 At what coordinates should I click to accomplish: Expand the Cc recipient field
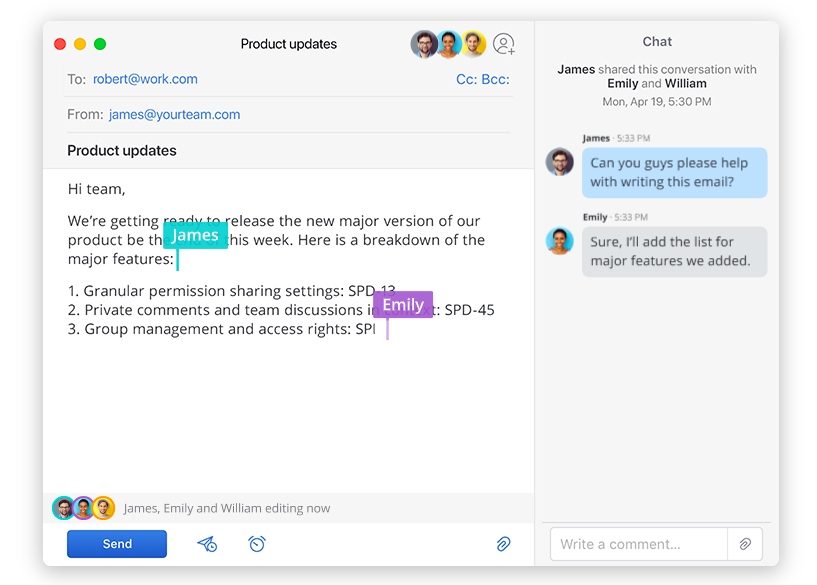464,78
